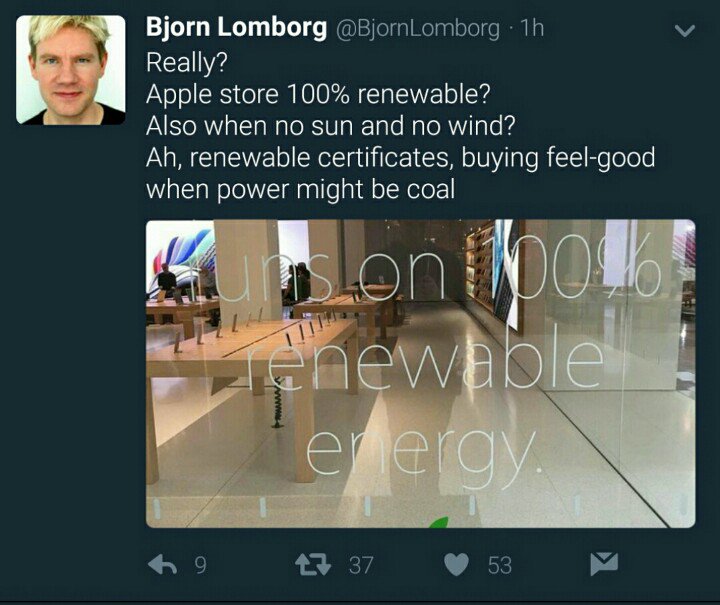Visit the Bjorn Lomborg display name
This screenshot has width=720, height=605.
[236, 28]
